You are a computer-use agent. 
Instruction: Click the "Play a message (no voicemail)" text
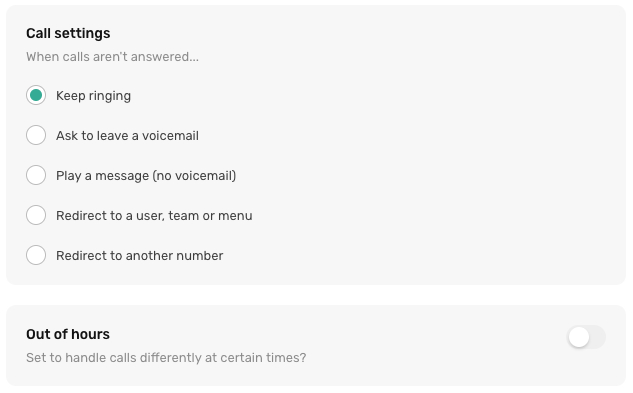(146, 176)
